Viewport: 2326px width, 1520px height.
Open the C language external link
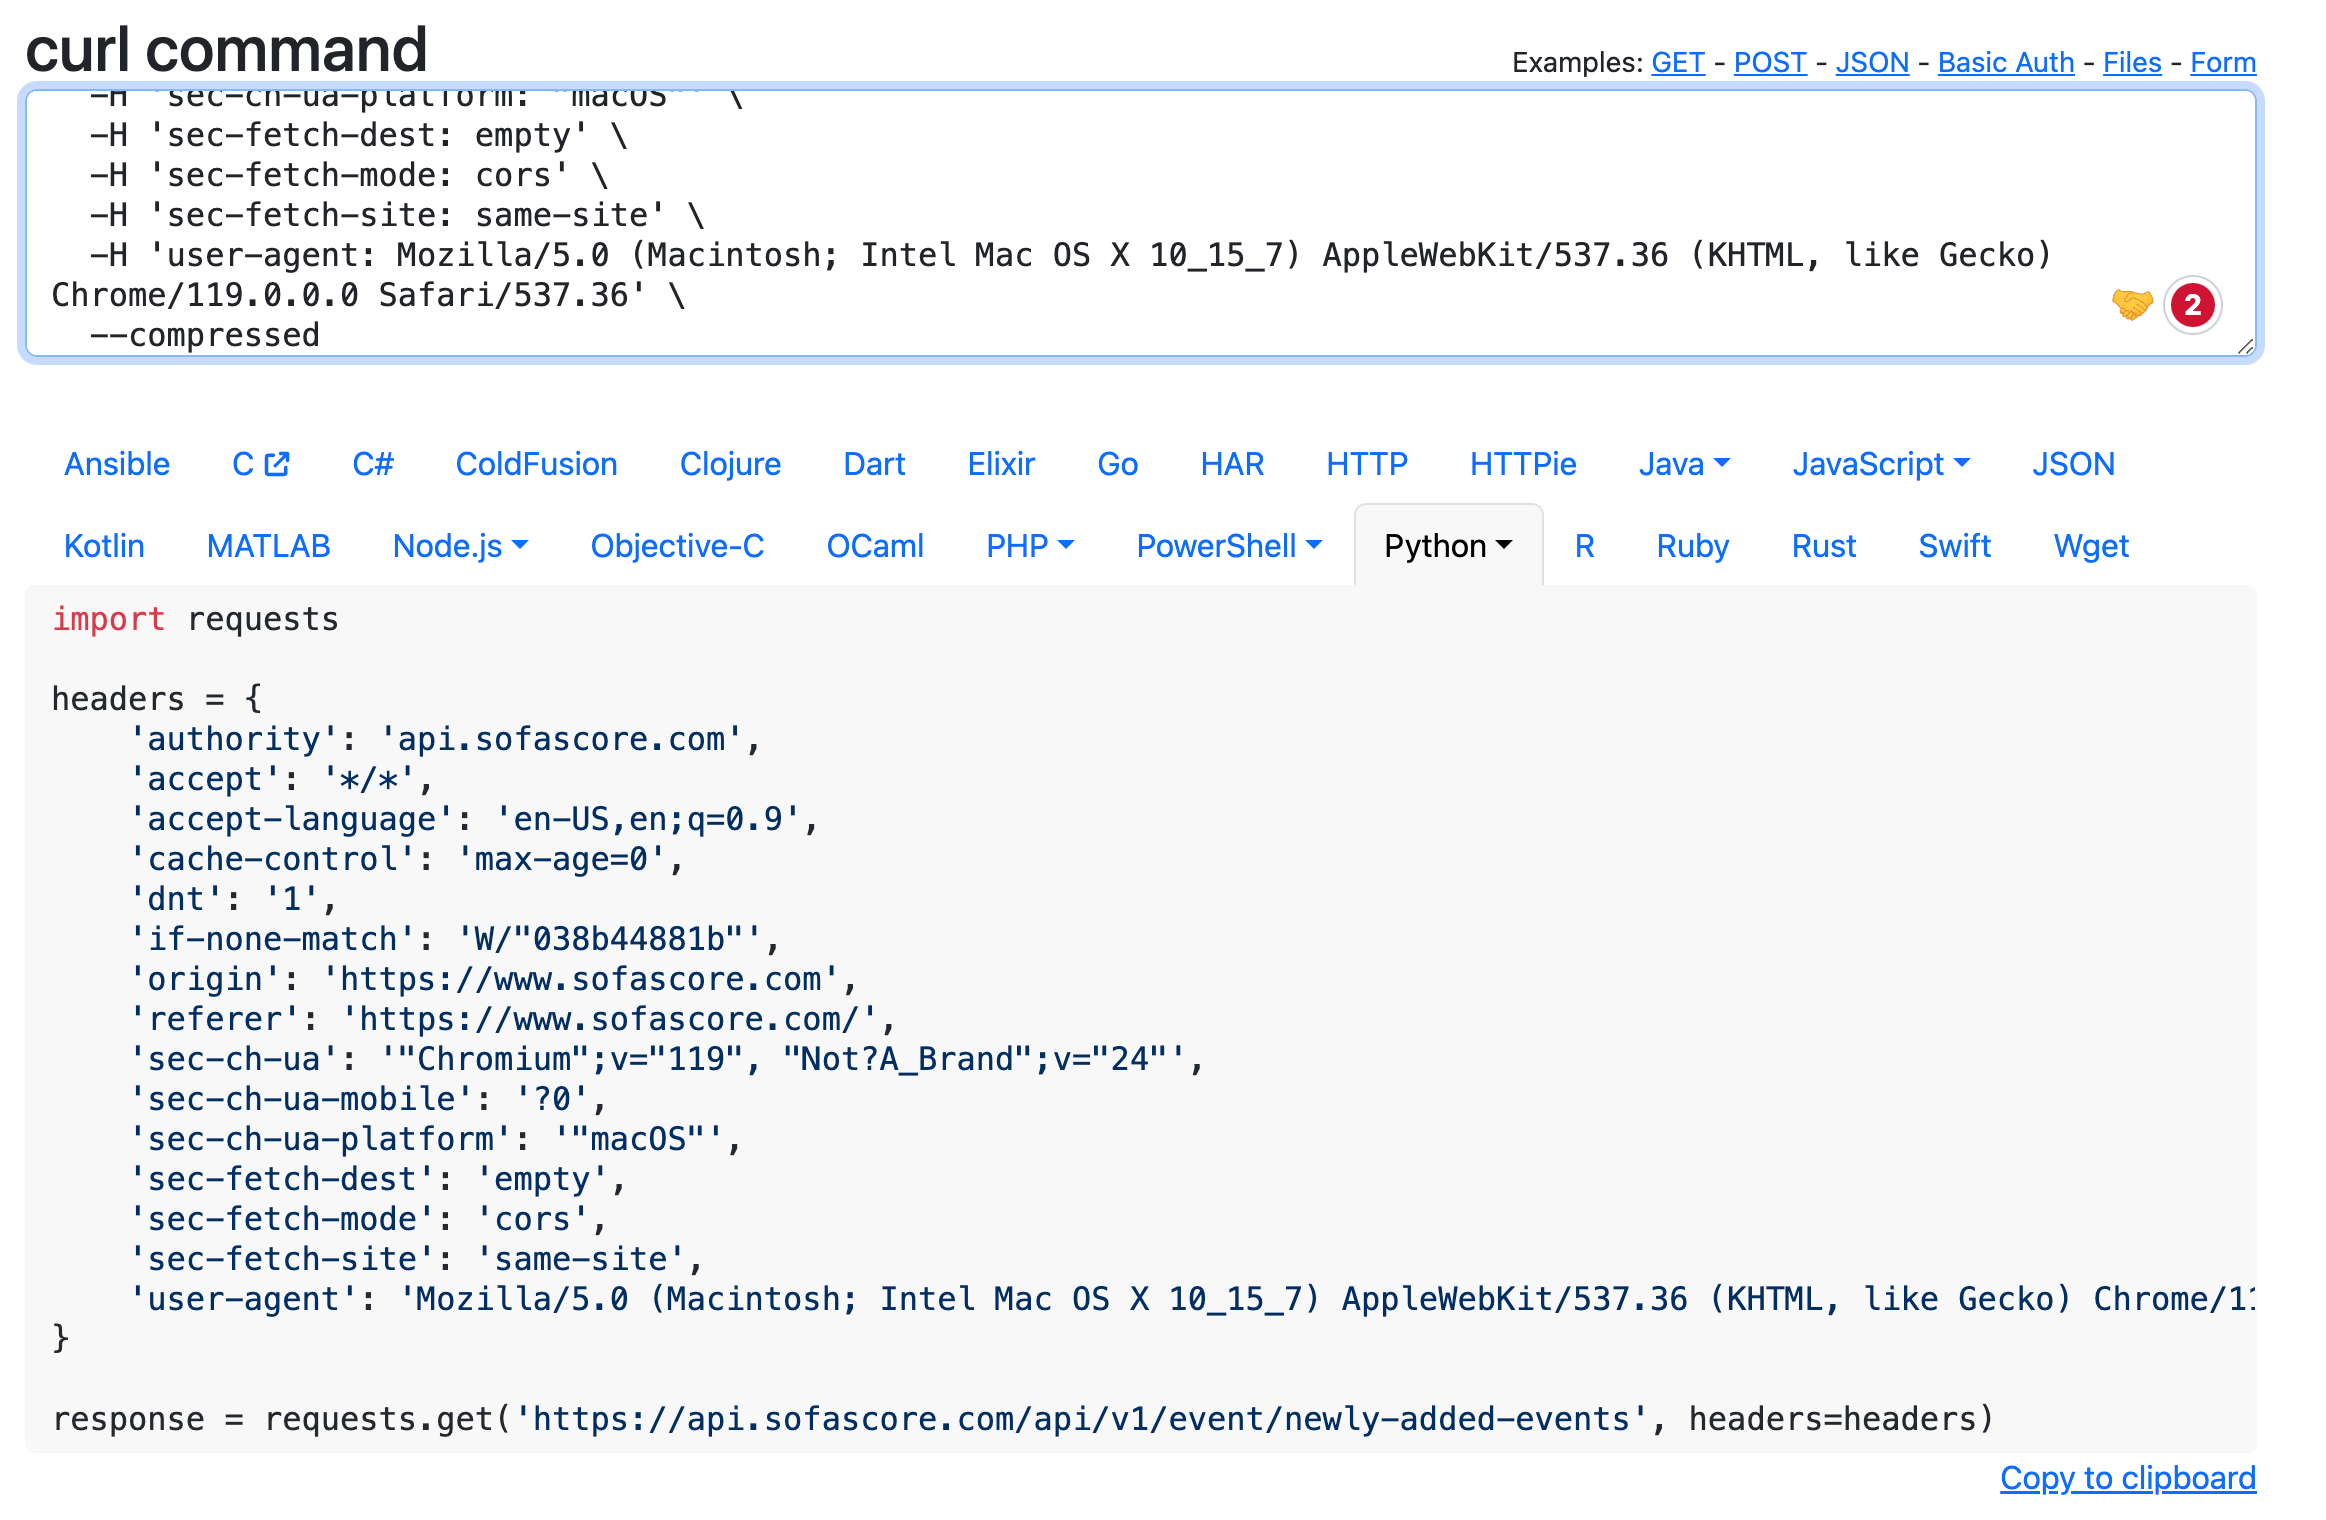pyautogui.click(x=260, y=463)
